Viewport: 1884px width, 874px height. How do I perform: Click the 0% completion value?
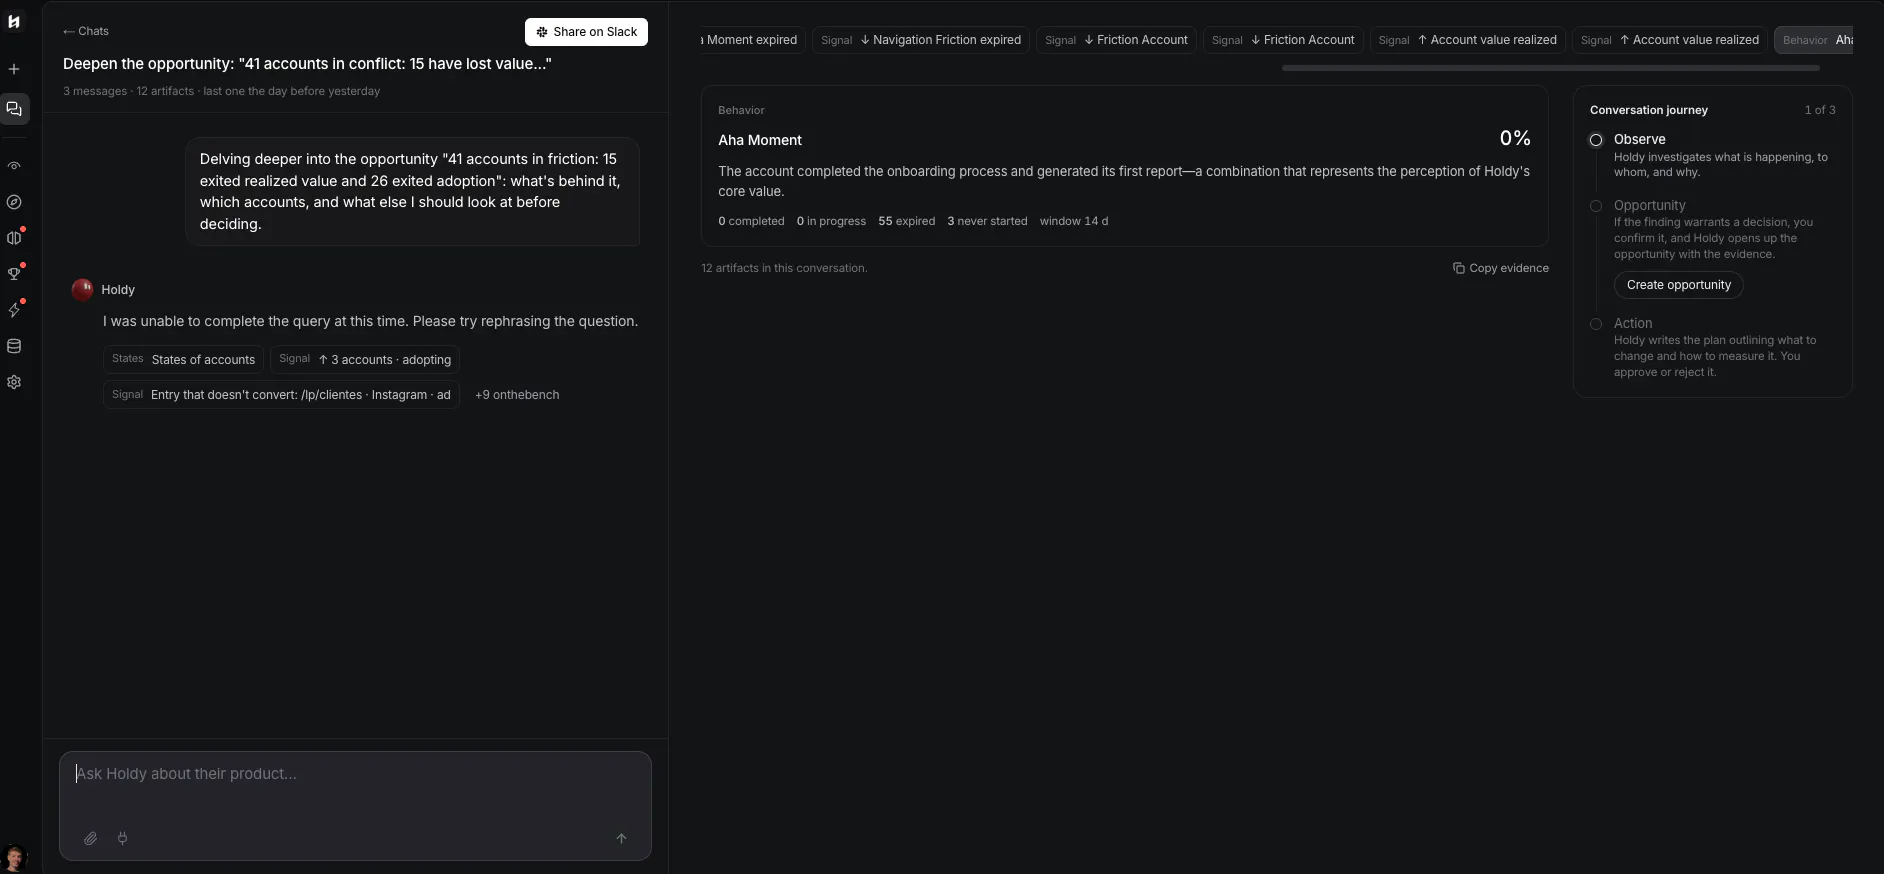[x=1515, y=138]
